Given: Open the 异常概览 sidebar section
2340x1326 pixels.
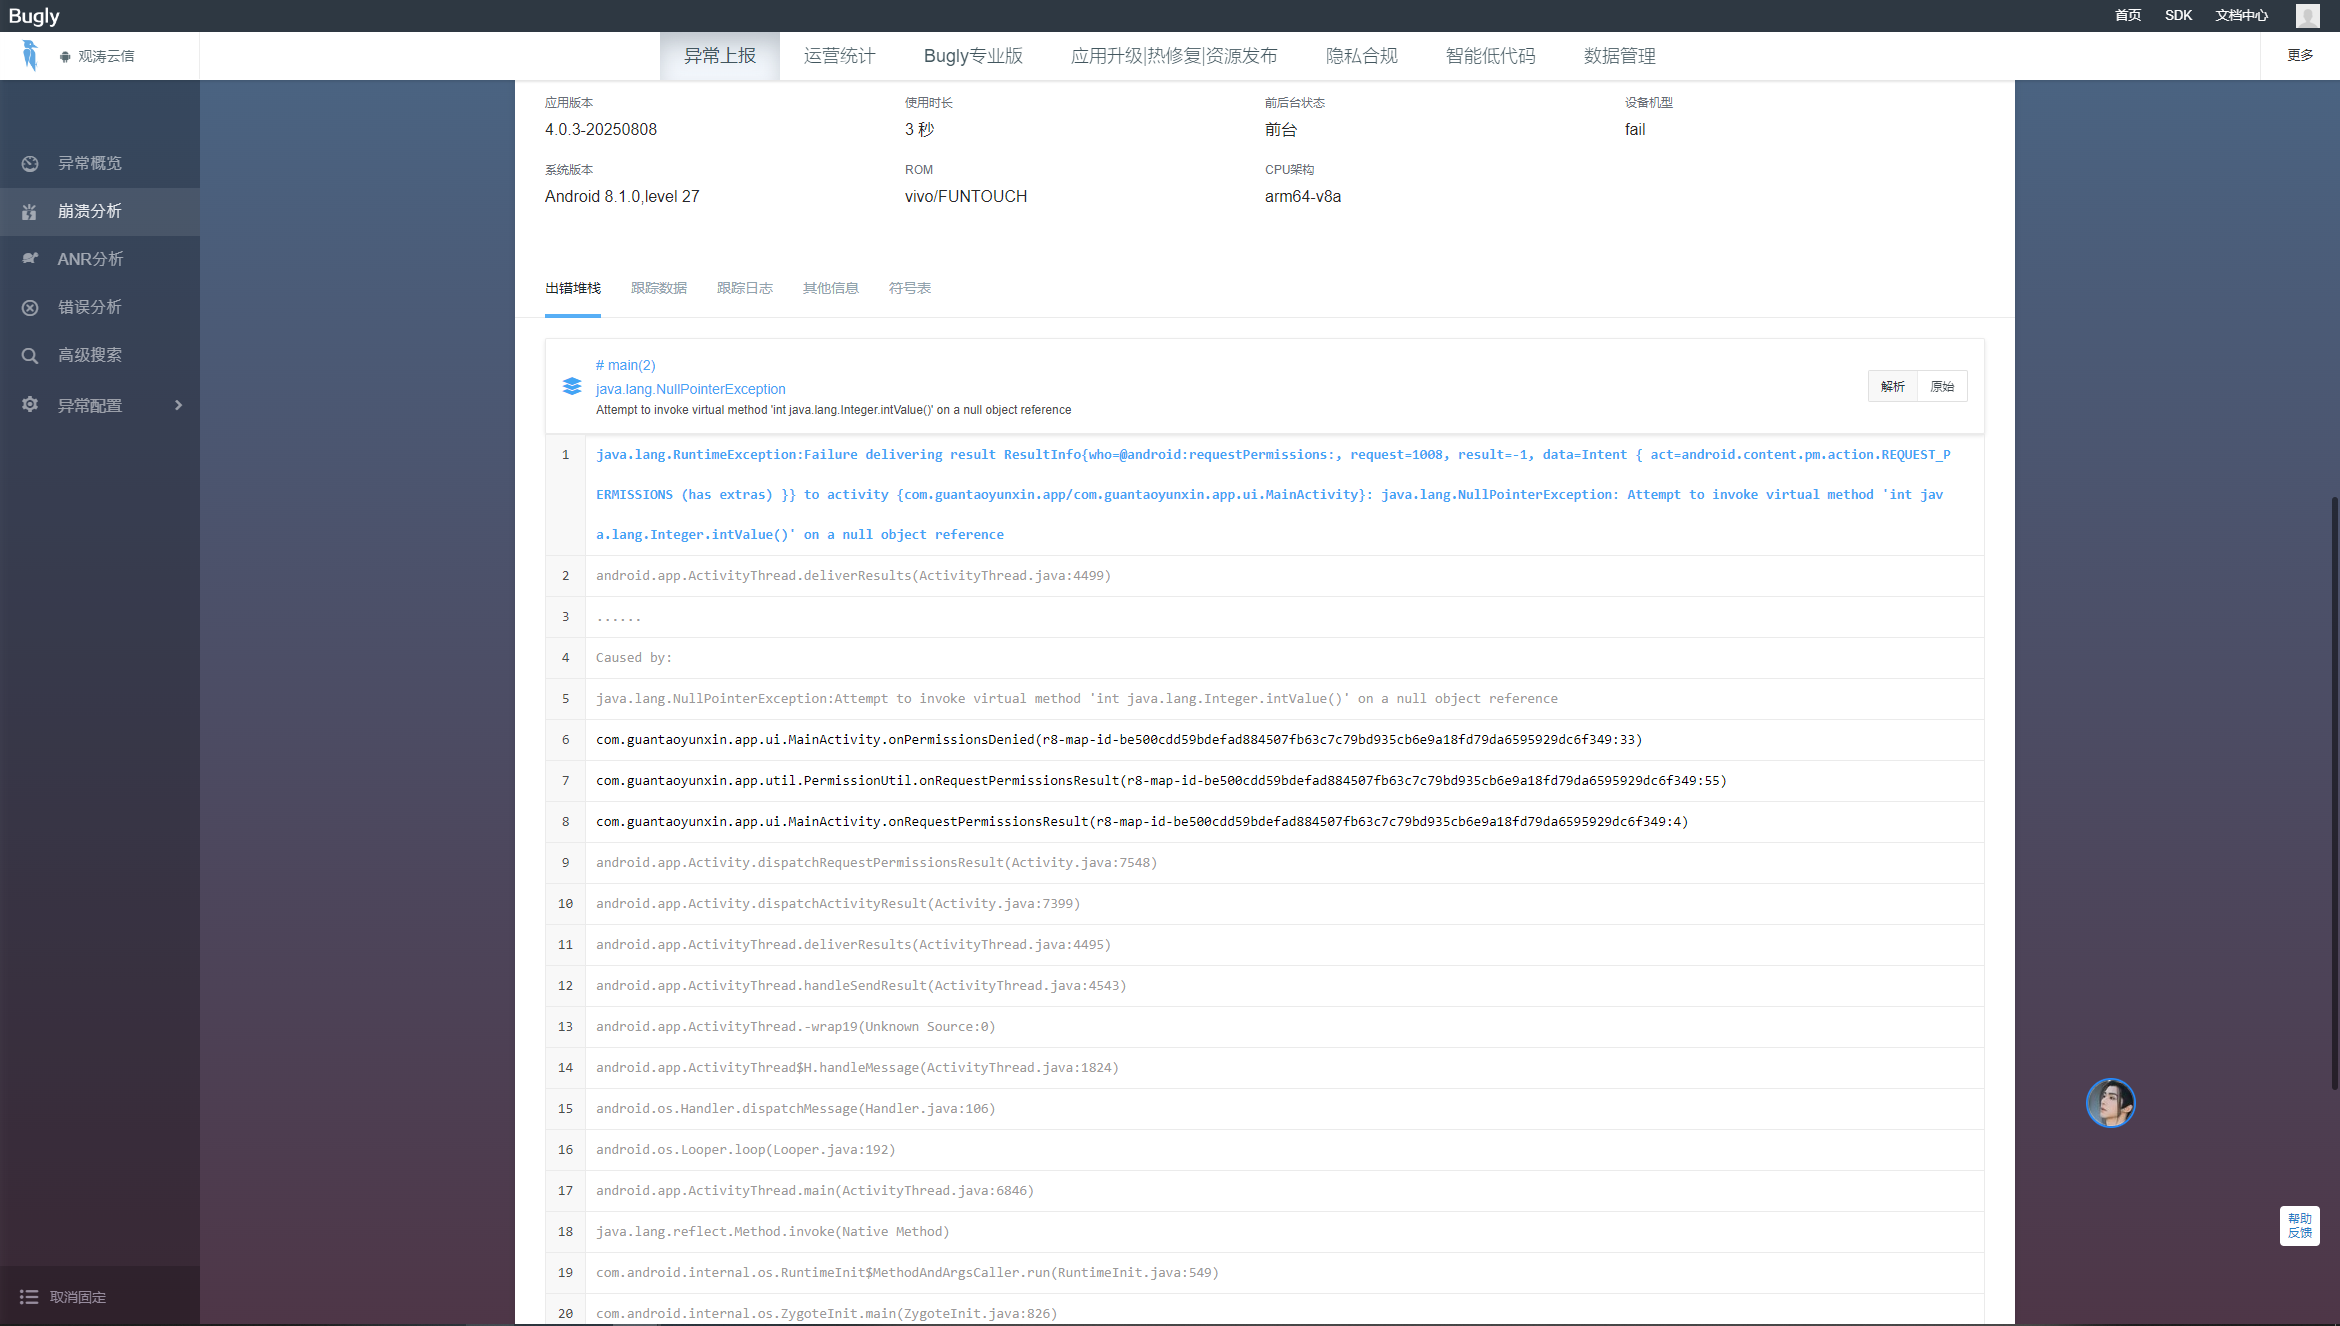Looking at the screenshot, I should [x=89, y=163].
